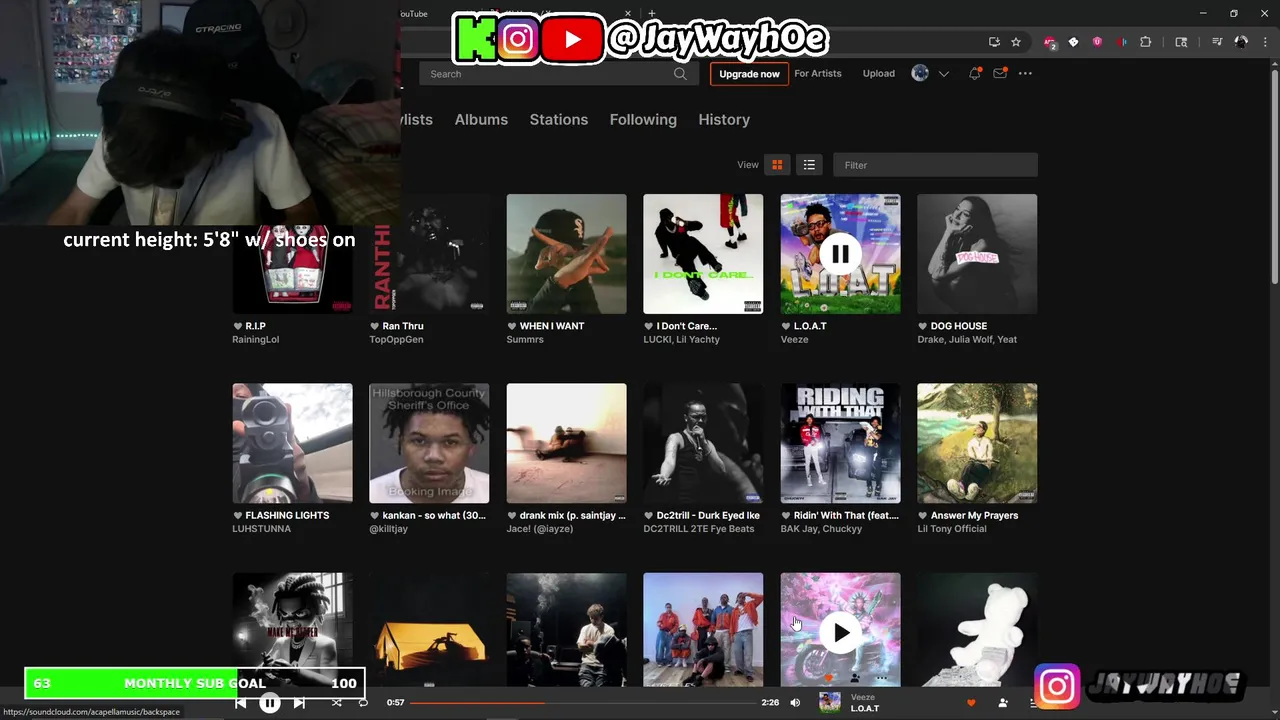Toggle the heart beside DOG HOUSE

coord(922,326)
